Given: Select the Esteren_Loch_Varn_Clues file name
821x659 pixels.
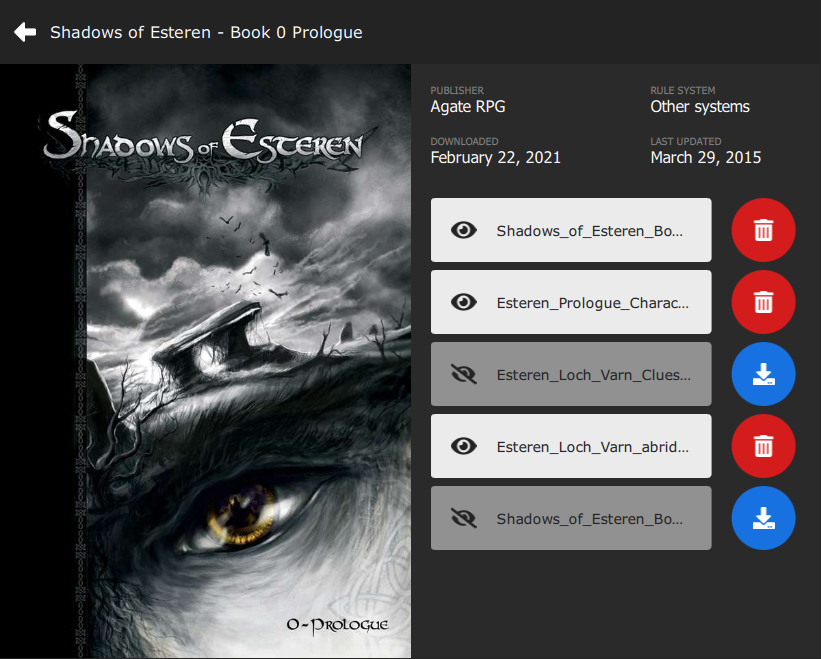Looking at the screenshot, I should [592, 374].
